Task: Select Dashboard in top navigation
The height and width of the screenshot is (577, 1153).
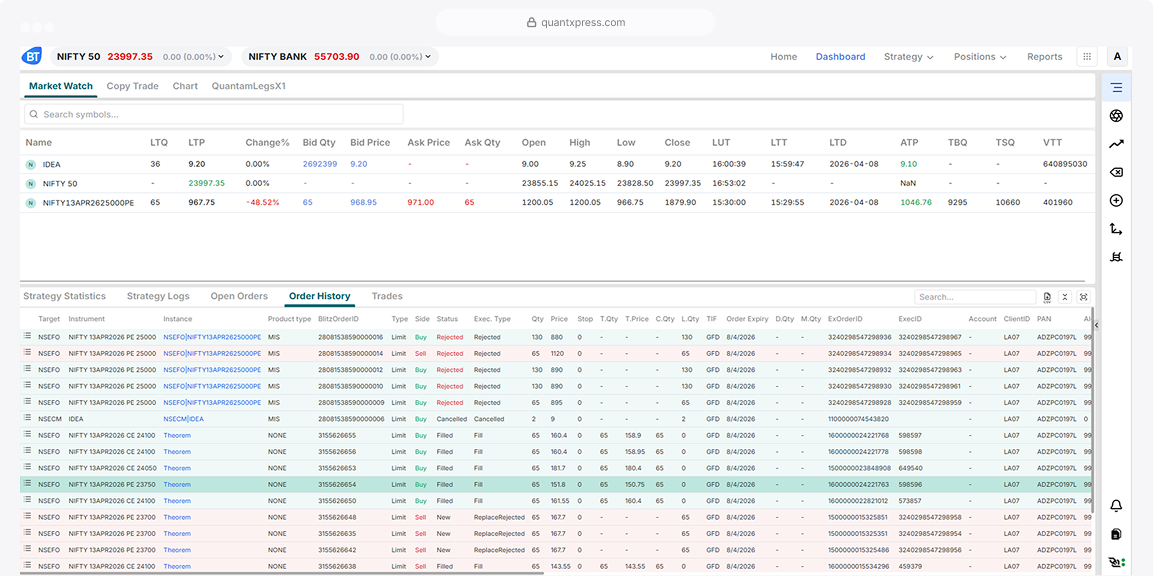Action: tap(840, 57)
